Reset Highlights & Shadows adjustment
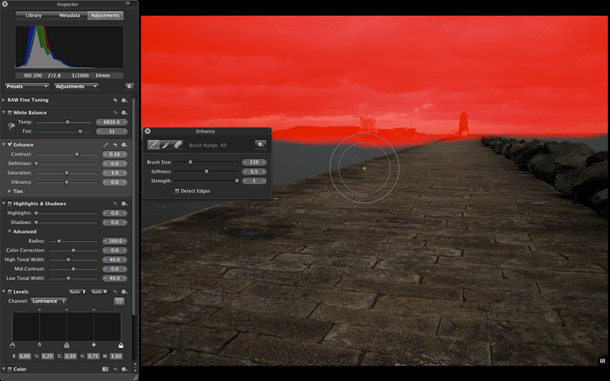 (x=115, y=204)
